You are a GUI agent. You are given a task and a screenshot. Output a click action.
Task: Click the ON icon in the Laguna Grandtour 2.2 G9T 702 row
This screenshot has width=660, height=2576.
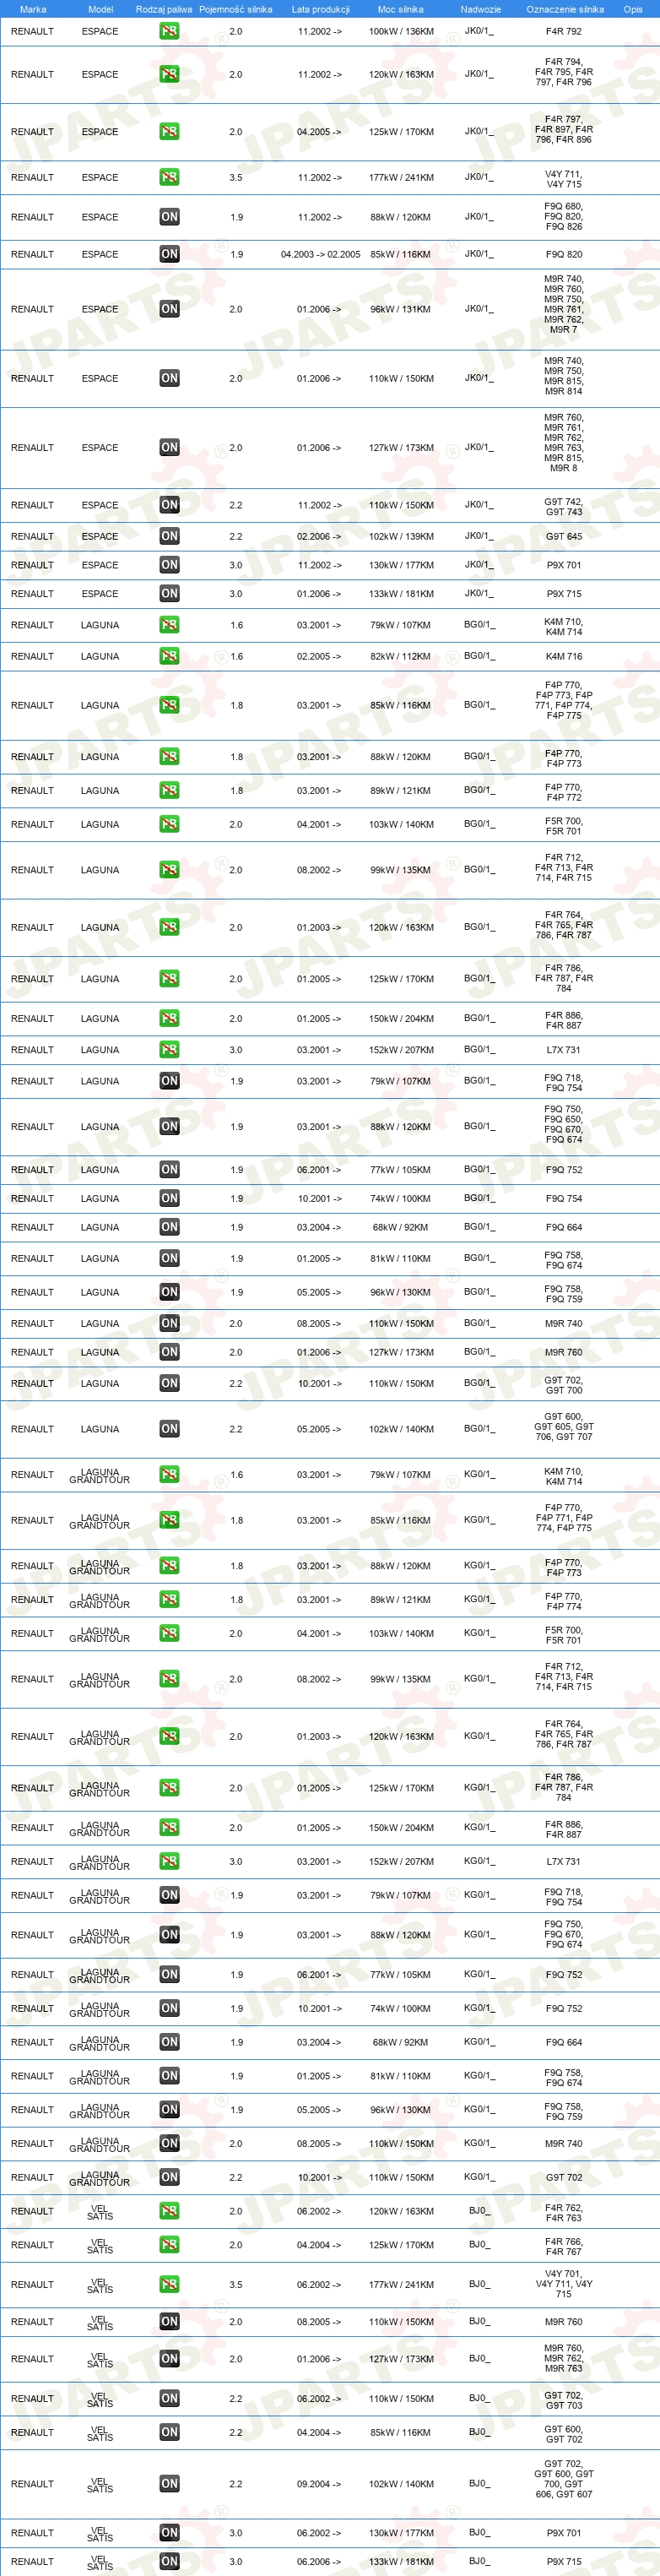pos(169,2177)
